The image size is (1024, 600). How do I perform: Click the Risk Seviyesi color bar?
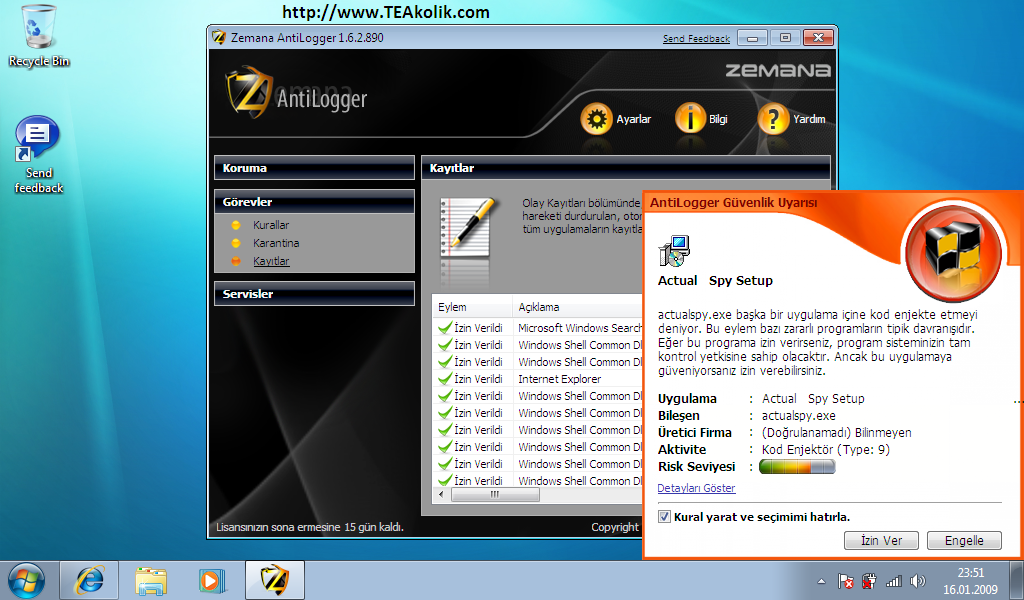(797, 467)
